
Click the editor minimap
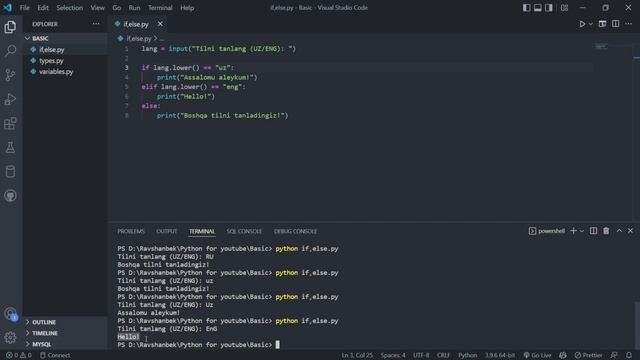(x=601, y=47)
